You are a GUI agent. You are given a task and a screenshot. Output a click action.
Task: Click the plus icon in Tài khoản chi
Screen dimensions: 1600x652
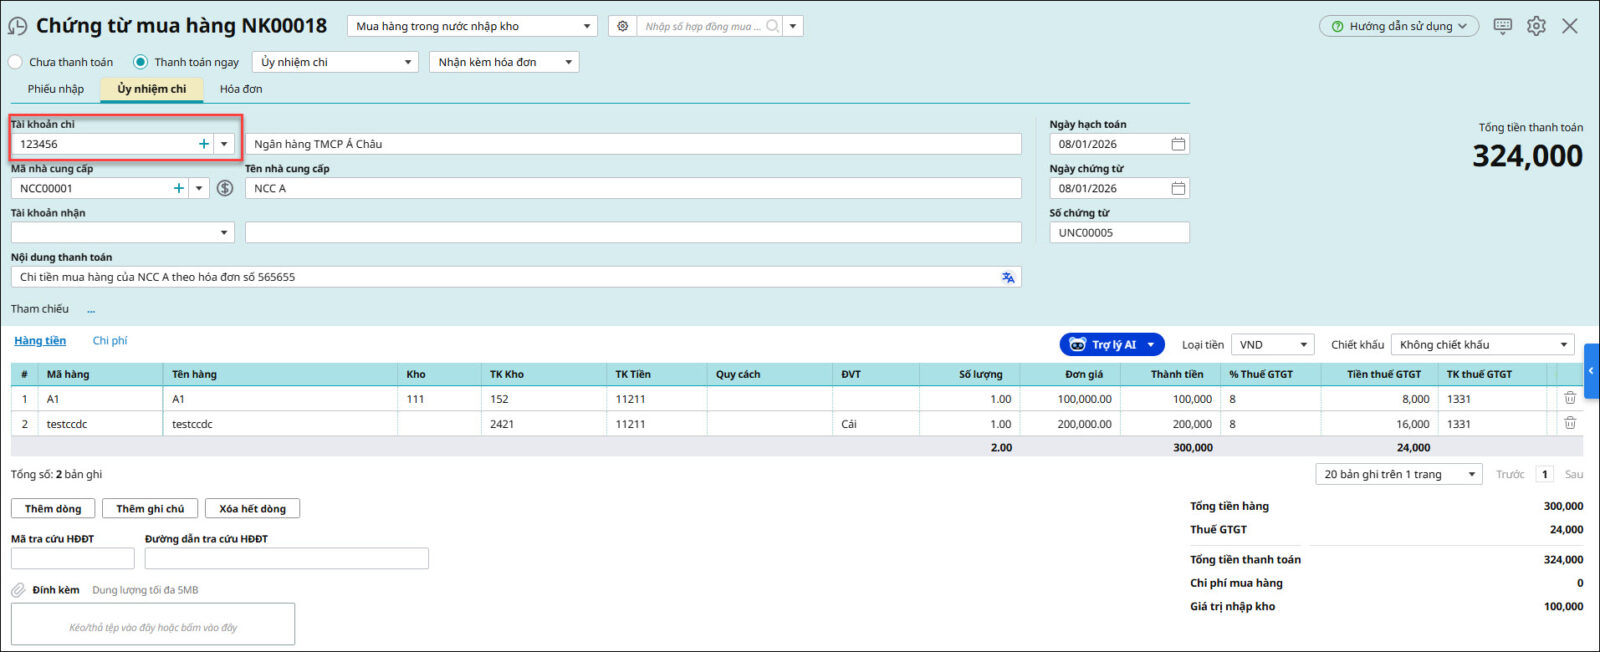point(204,144)
